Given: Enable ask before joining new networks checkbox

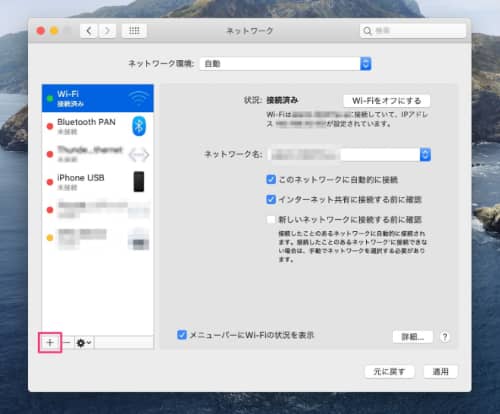Looking at the screenshot, I should (271, 219).
